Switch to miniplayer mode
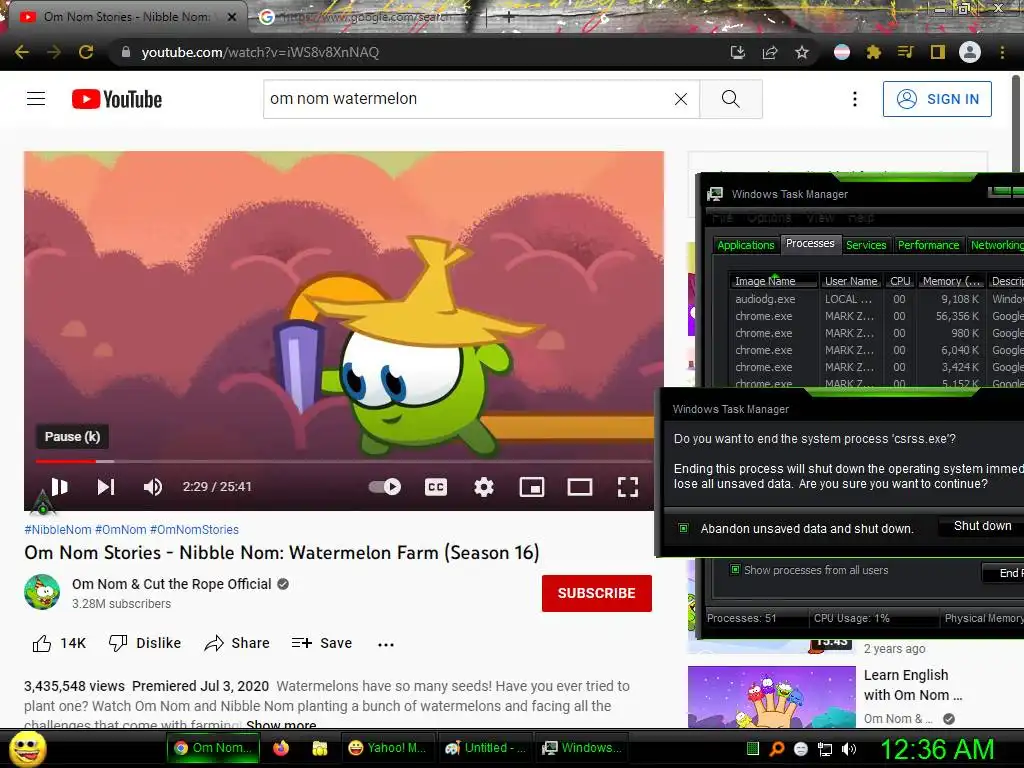This screenshot has width=1024, height=768. pyautogui.click(x=532, y=487)
